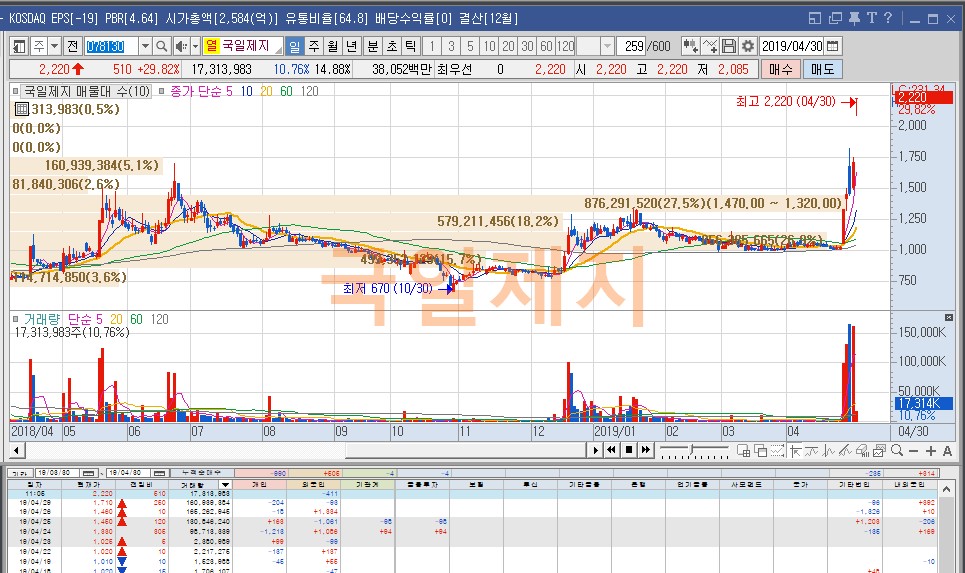The image size is (965, 573).
Task: Open the stock search magnifier
Action: 161,46
